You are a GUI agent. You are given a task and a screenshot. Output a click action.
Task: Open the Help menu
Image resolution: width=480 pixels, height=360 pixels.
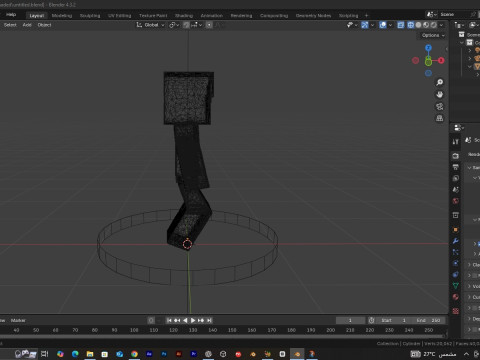[x=11, y=14]
